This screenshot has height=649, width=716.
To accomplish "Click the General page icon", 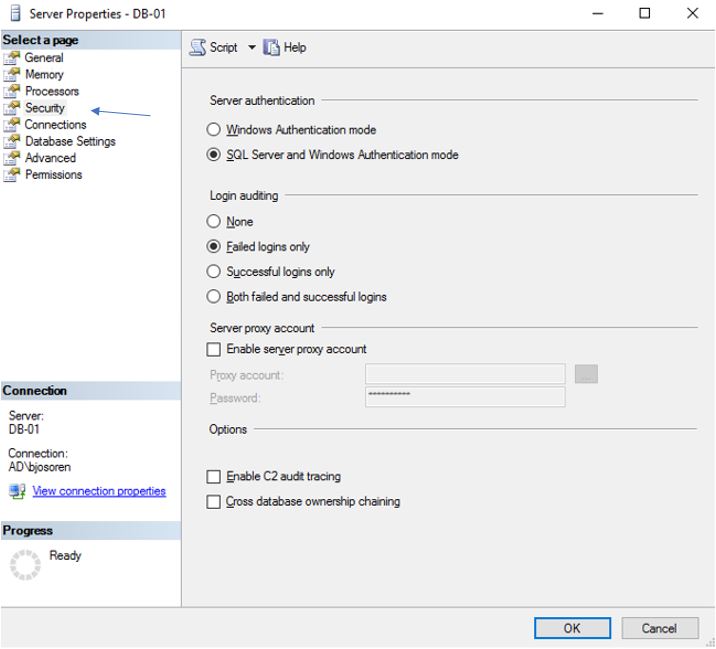I will pos(12,58).
